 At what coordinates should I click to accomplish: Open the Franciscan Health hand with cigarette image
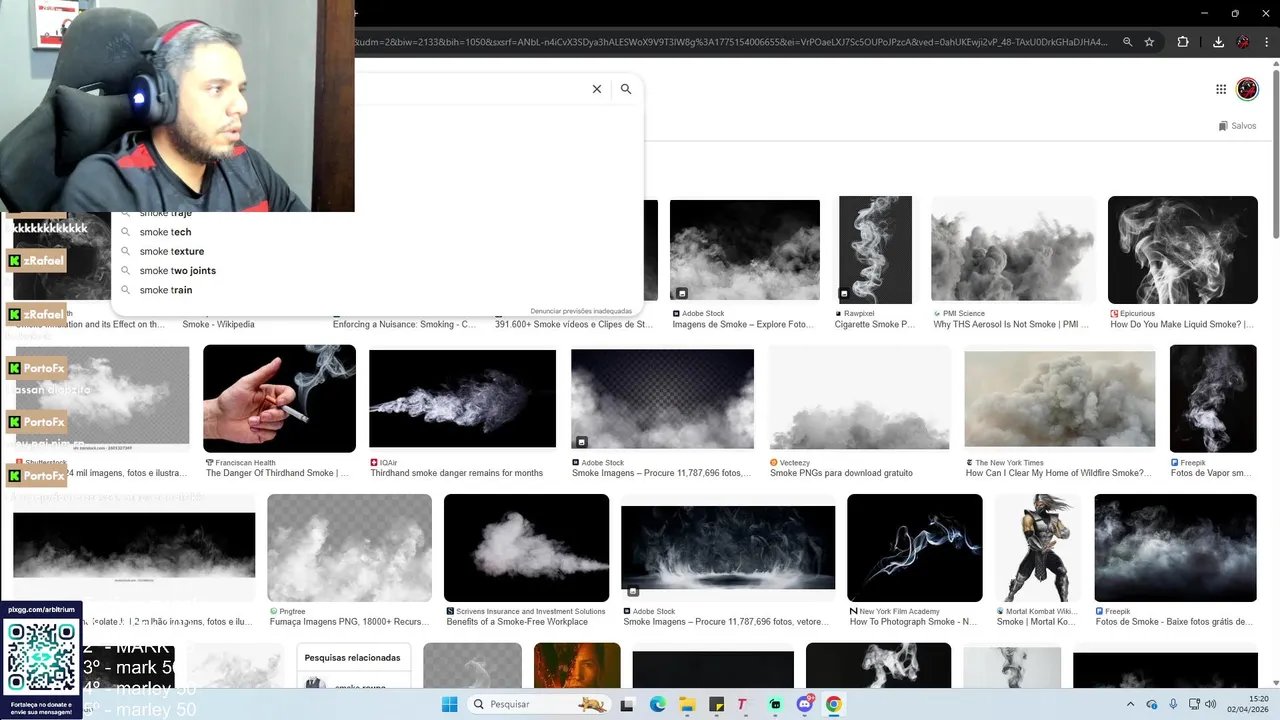click(279, 398)
